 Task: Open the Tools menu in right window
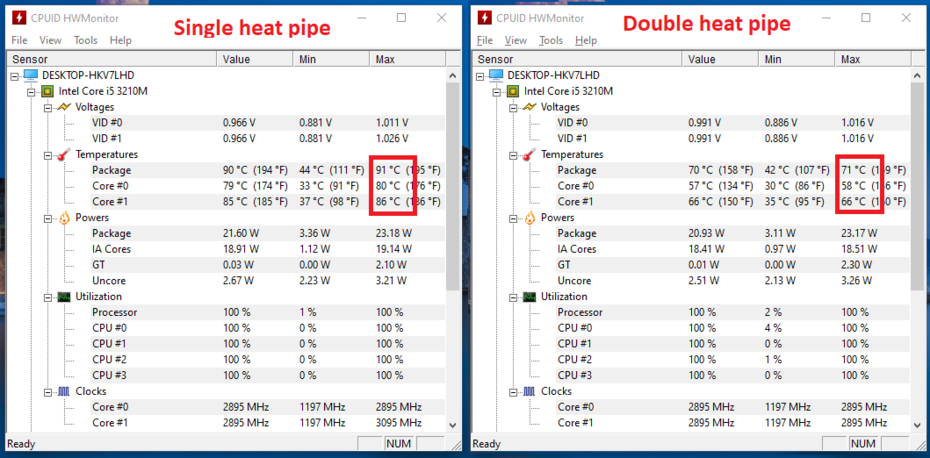click(x=551, y=40)
